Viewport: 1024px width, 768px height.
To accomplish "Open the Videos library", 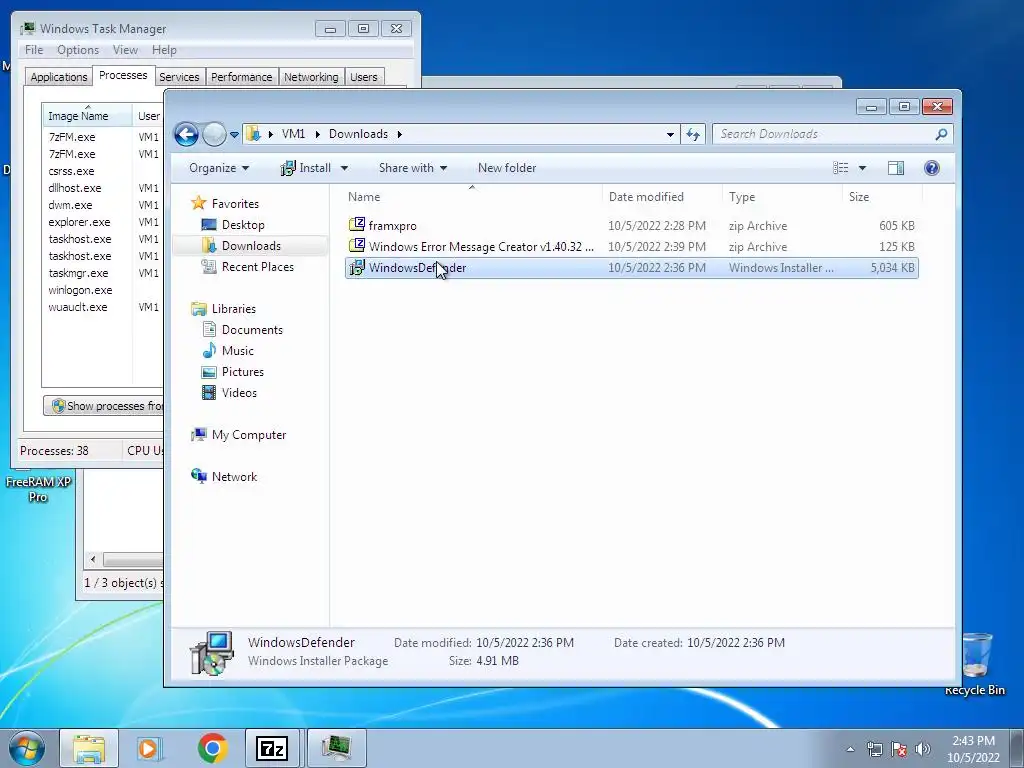I will point(239,392).
